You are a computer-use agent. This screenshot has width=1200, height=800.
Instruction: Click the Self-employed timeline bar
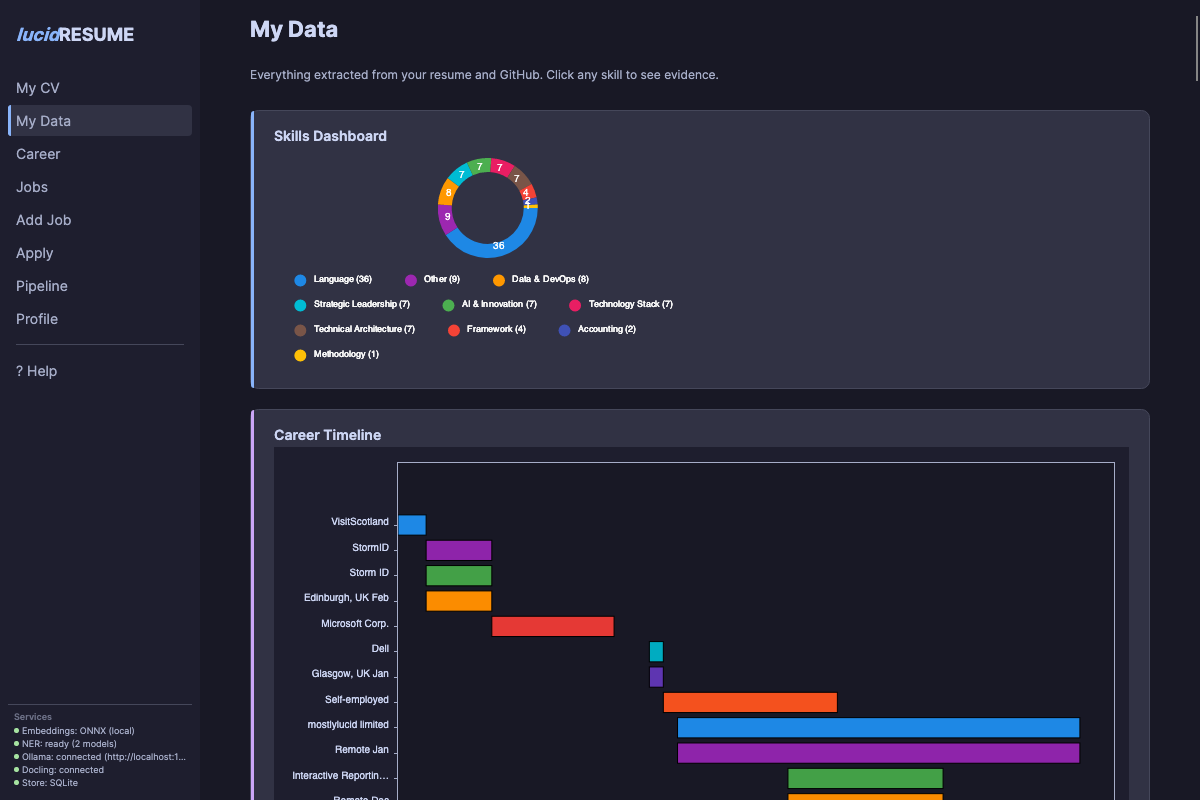(750, 702)
